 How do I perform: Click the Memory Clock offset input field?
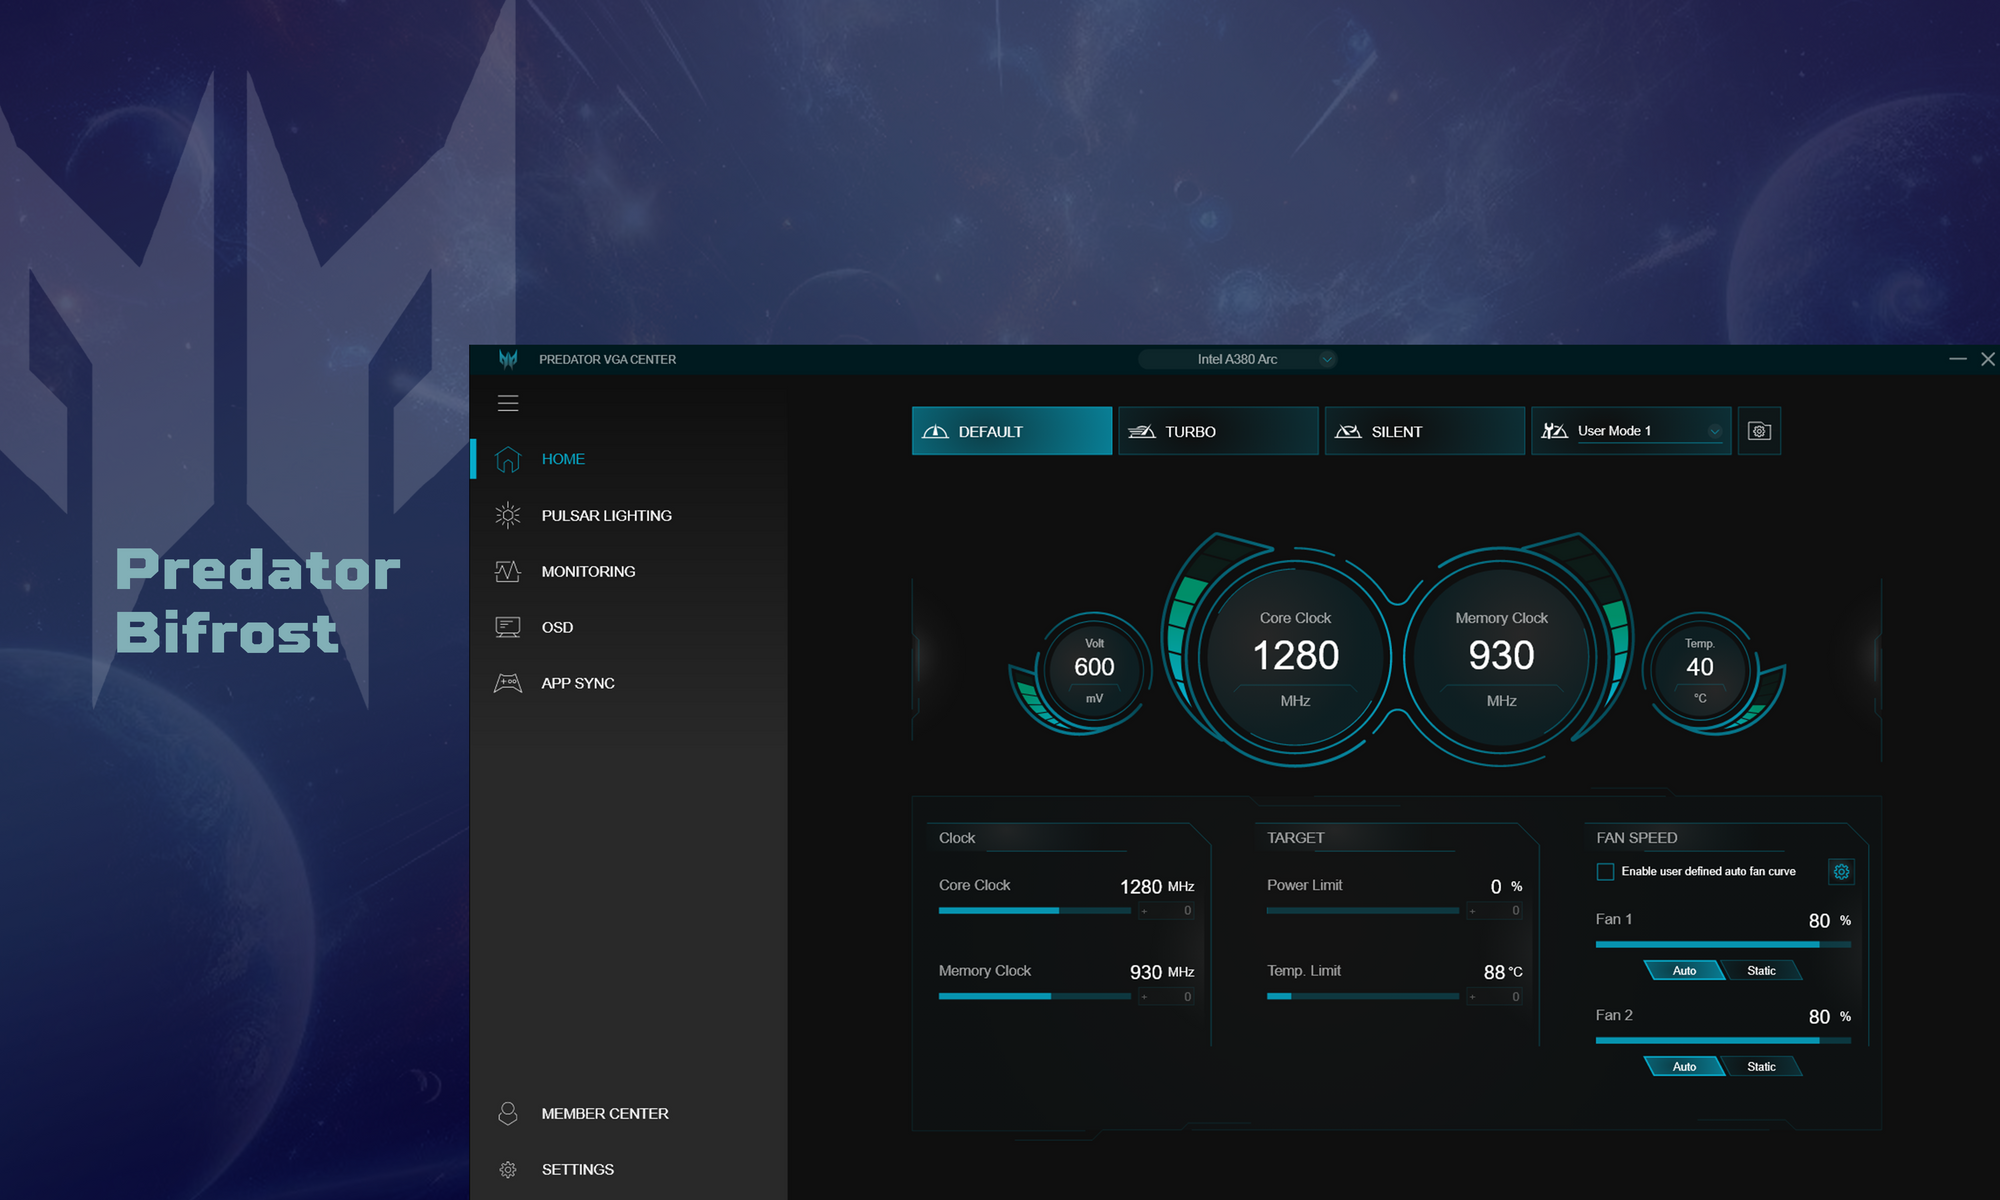point(1167,996)
